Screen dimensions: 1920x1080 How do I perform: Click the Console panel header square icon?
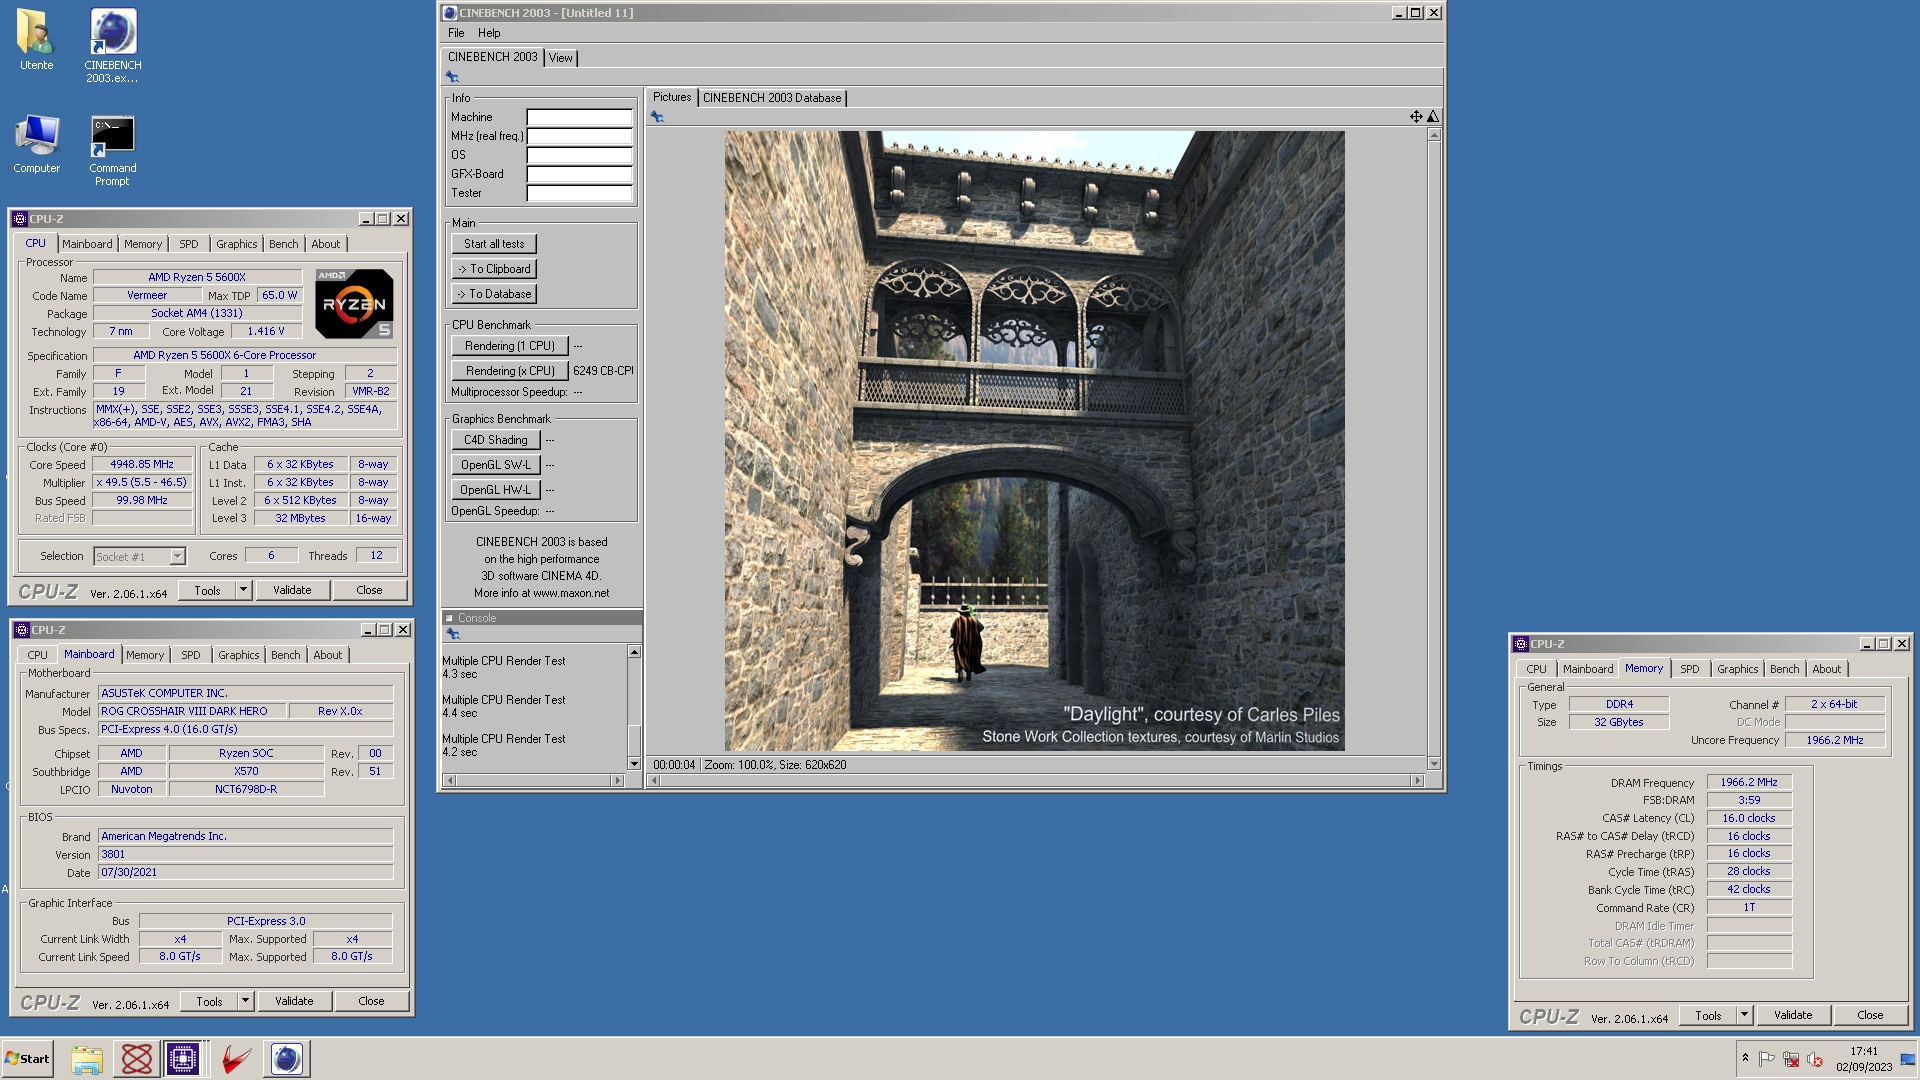[449, 618]
